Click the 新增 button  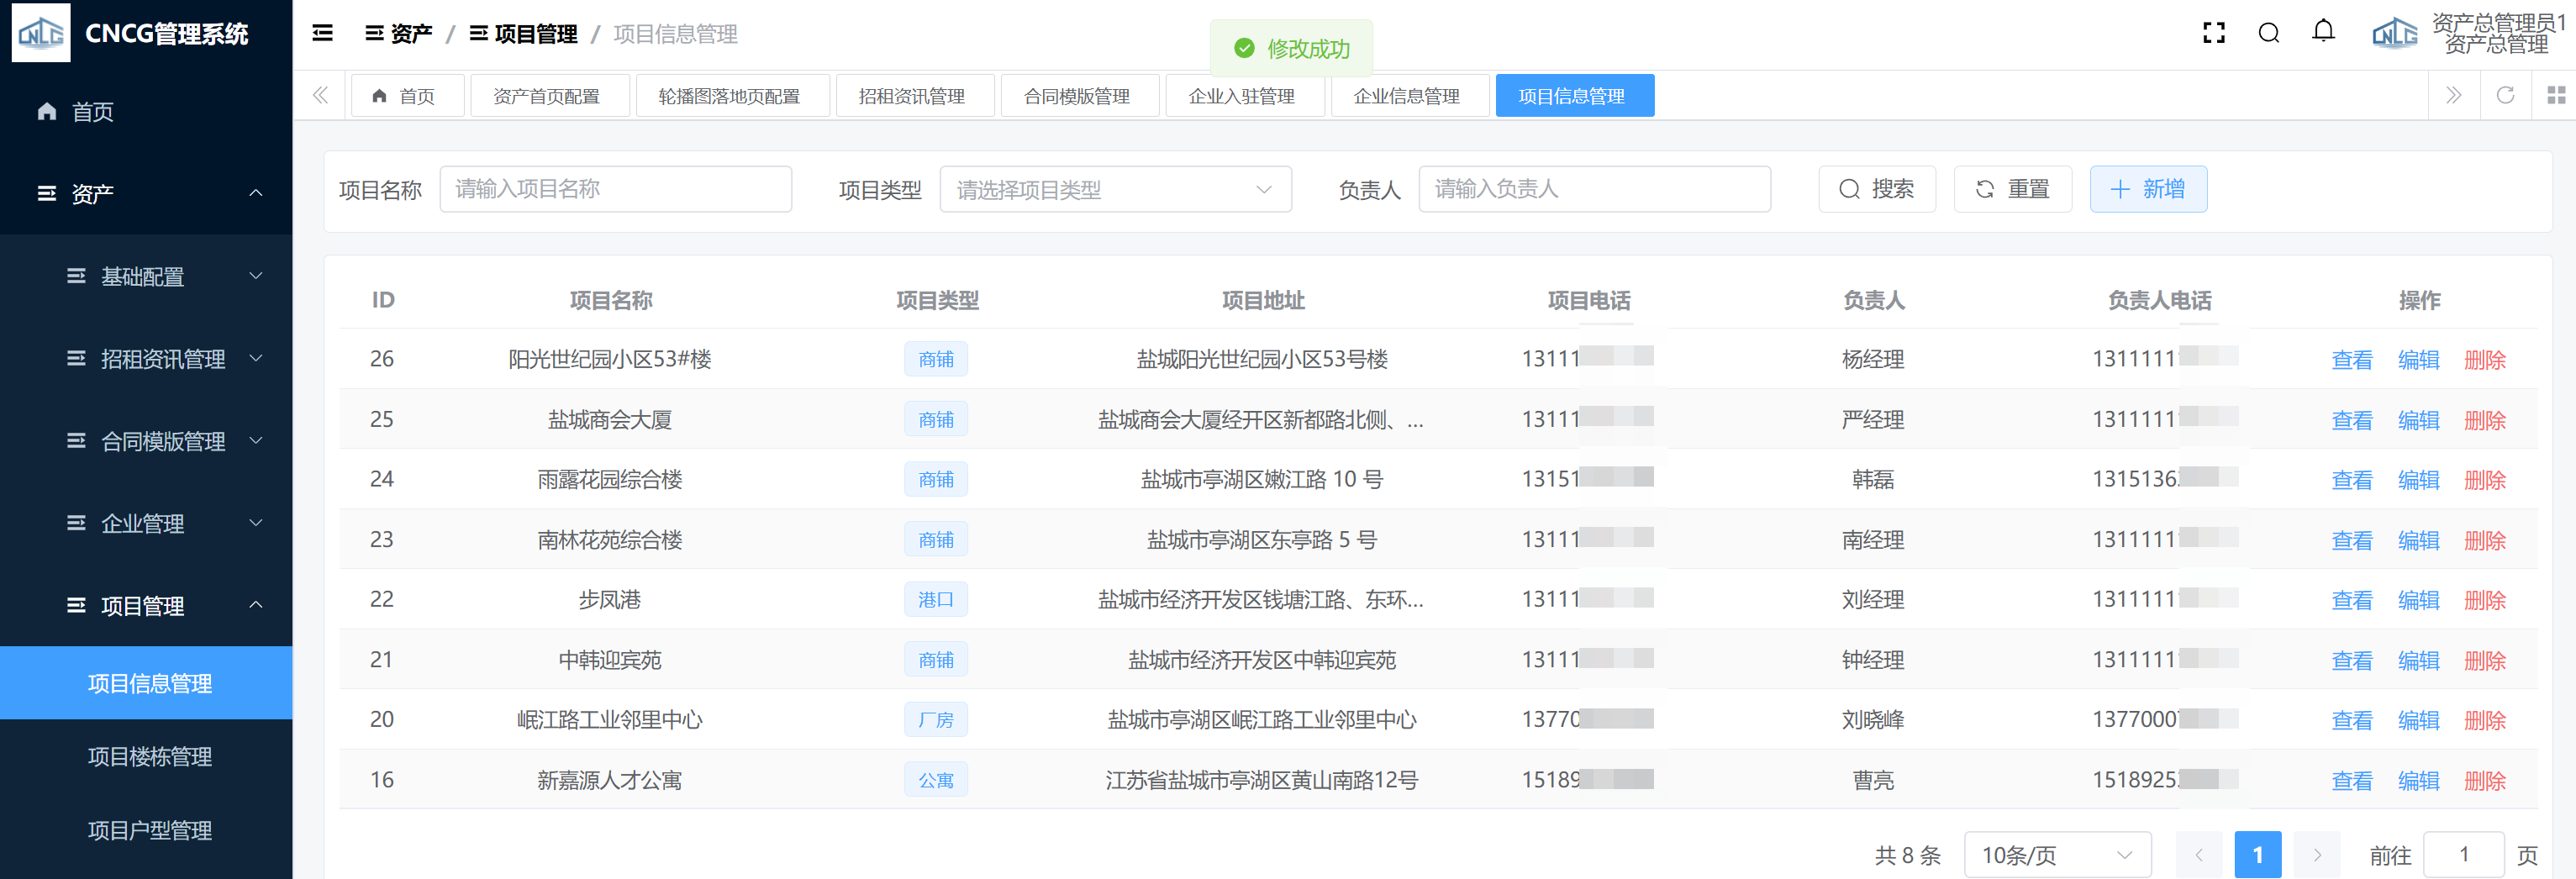coord(2147,190)
